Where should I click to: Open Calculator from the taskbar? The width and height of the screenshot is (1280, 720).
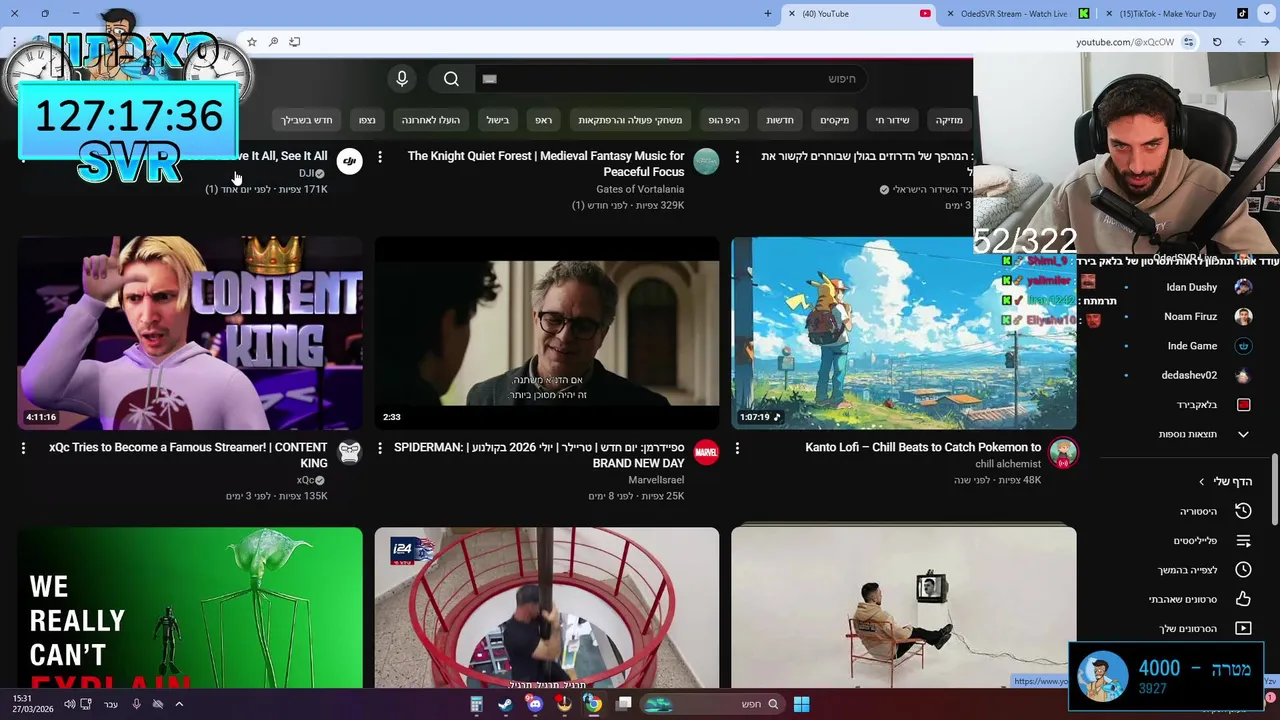pyautogui.click(x=477, y=704)
